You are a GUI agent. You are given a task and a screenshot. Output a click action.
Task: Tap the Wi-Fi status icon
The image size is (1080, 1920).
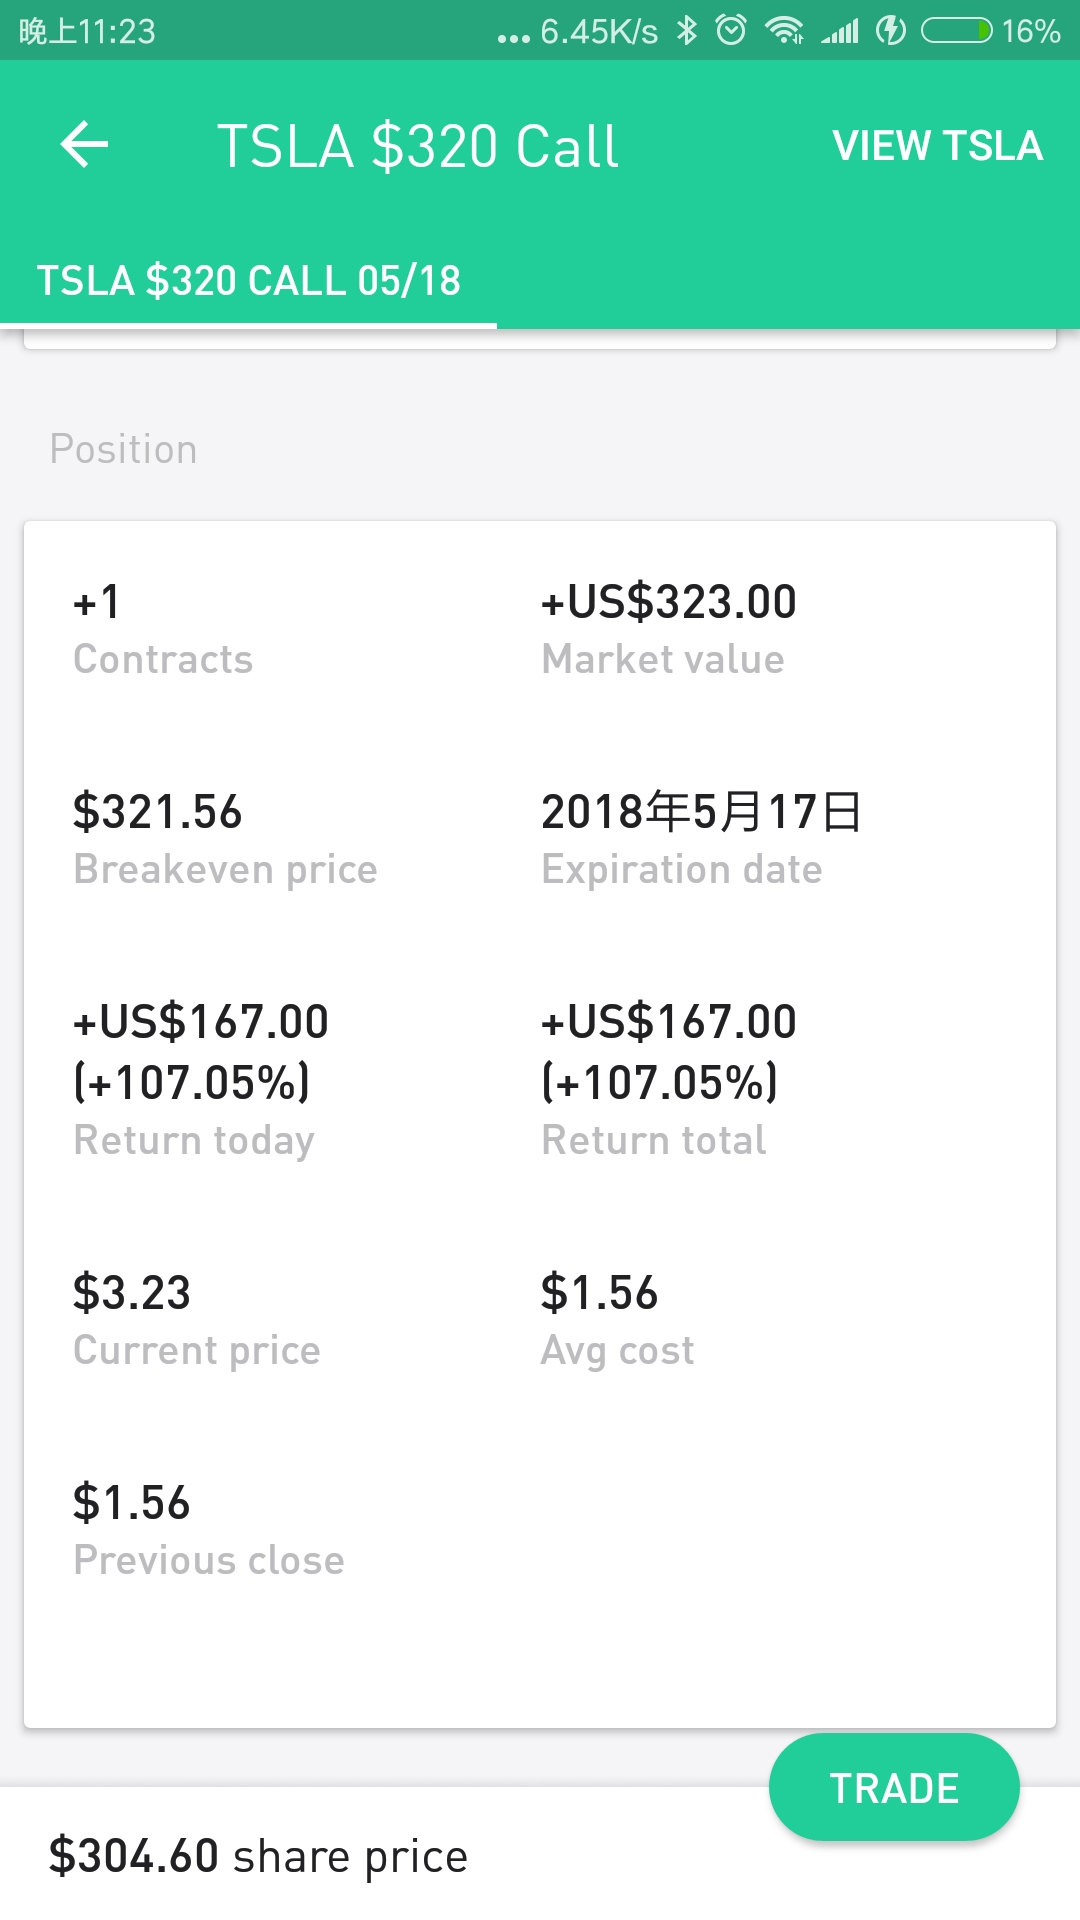[785, 31]
